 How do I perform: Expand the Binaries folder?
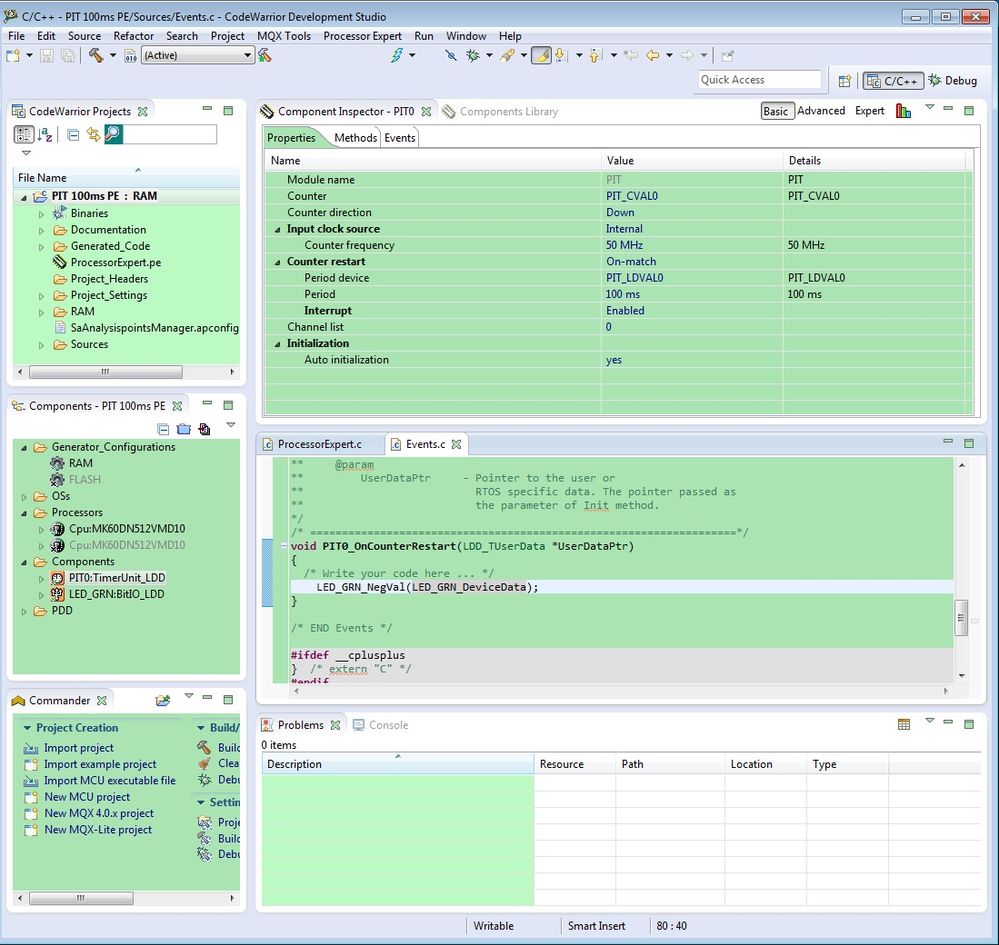(41, 213)
